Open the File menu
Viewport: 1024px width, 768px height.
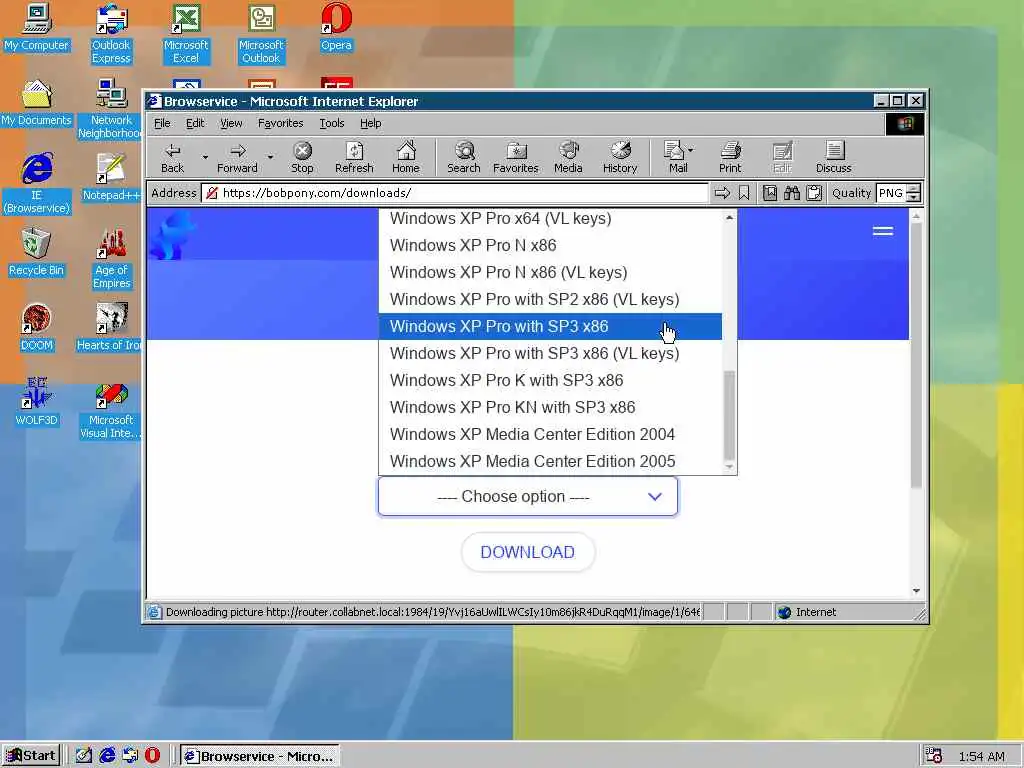[162, 123]
